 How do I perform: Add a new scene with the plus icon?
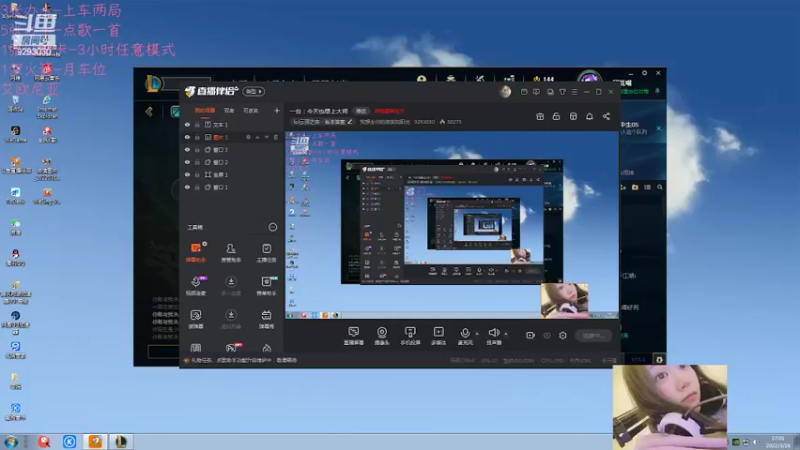pos(277,111)
